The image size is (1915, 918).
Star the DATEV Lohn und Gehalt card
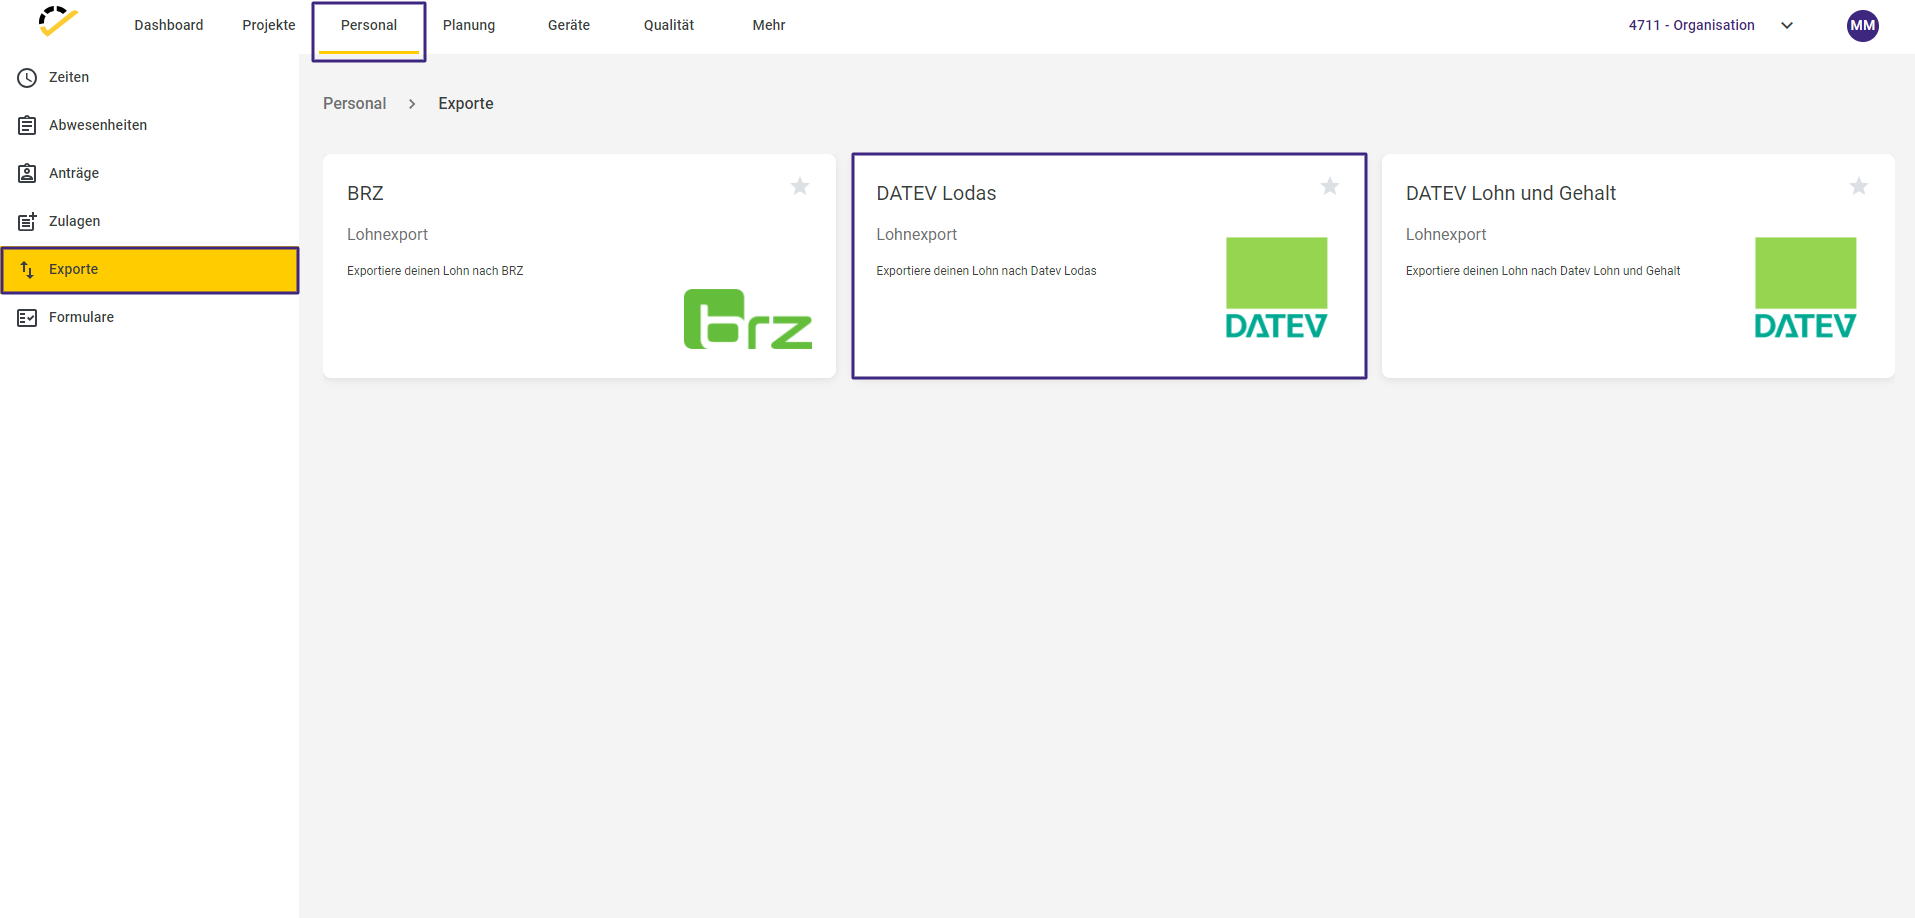click(x=1859, y=186)
